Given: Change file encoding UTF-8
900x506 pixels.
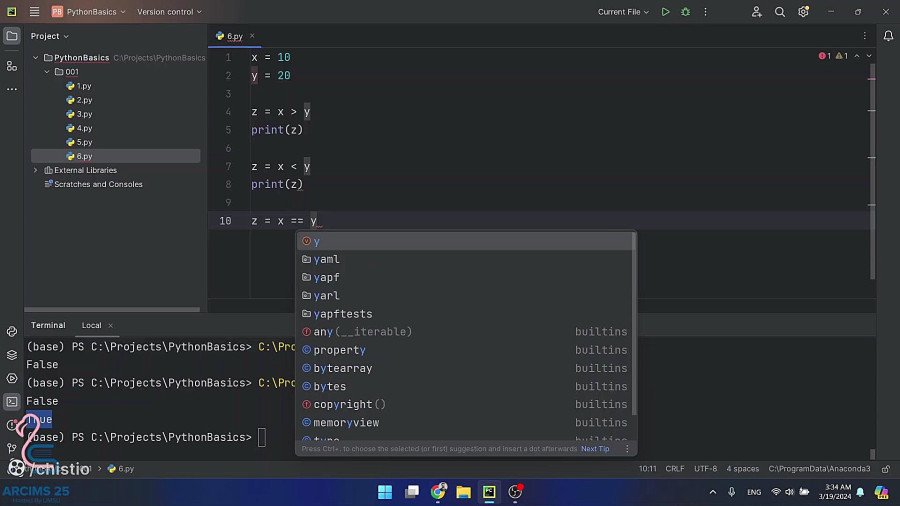Looking at the screenshot, I should tap(705, 469).
